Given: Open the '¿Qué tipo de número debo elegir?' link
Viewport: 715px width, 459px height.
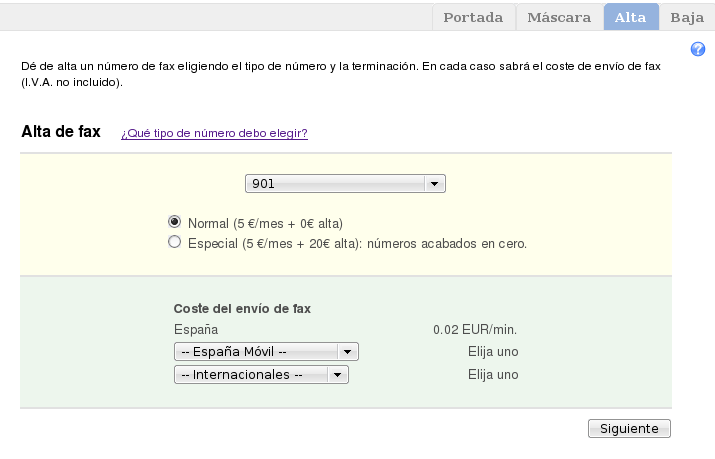Looking at the screenshot, I should 214,133.
